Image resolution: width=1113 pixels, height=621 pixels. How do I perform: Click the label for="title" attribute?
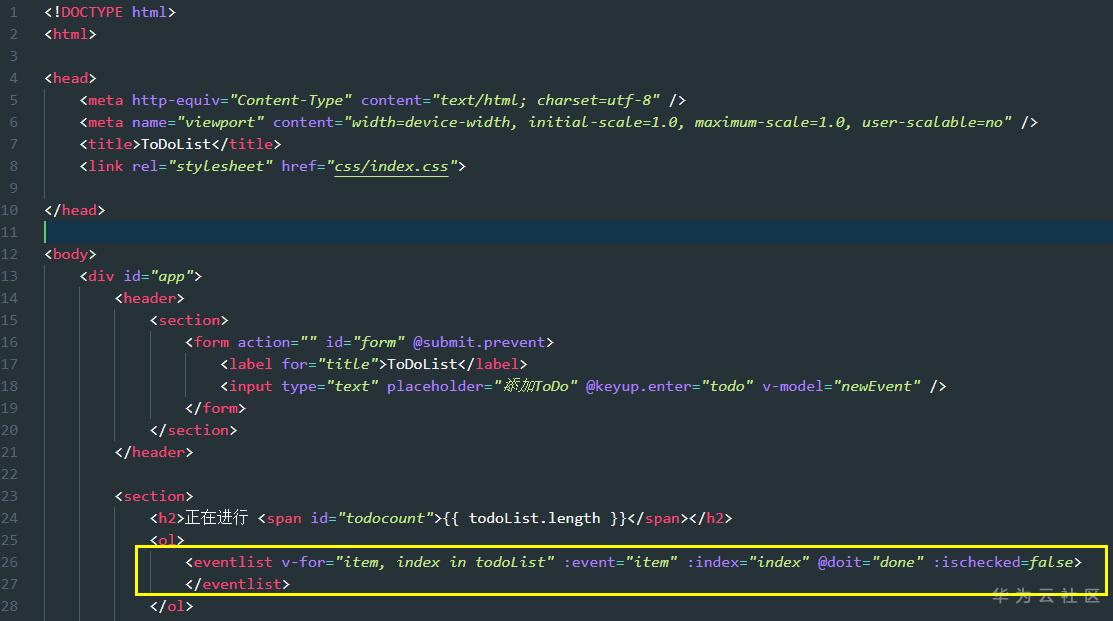tap(330, 364)
